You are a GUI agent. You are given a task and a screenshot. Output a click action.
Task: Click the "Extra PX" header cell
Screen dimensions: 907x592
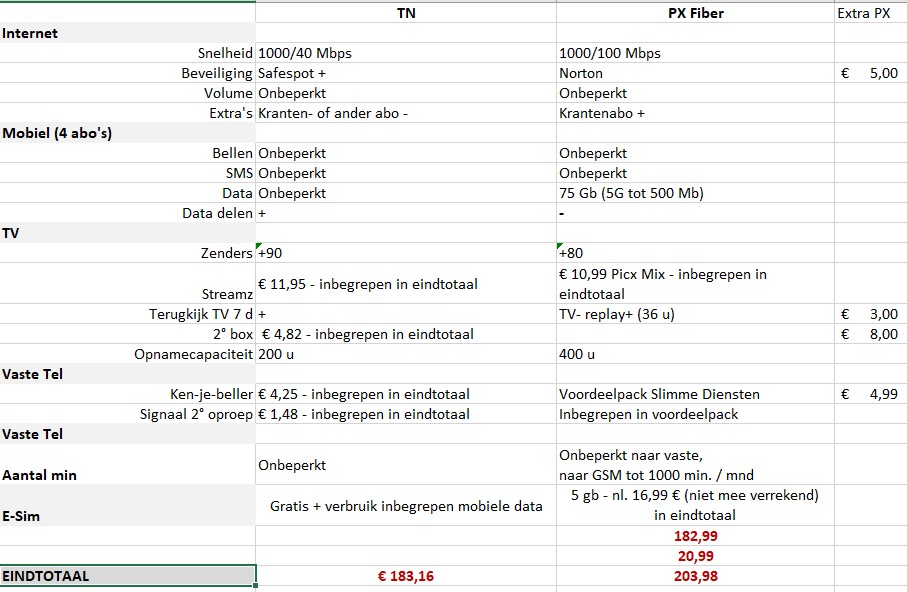click(x=870, y=13)
